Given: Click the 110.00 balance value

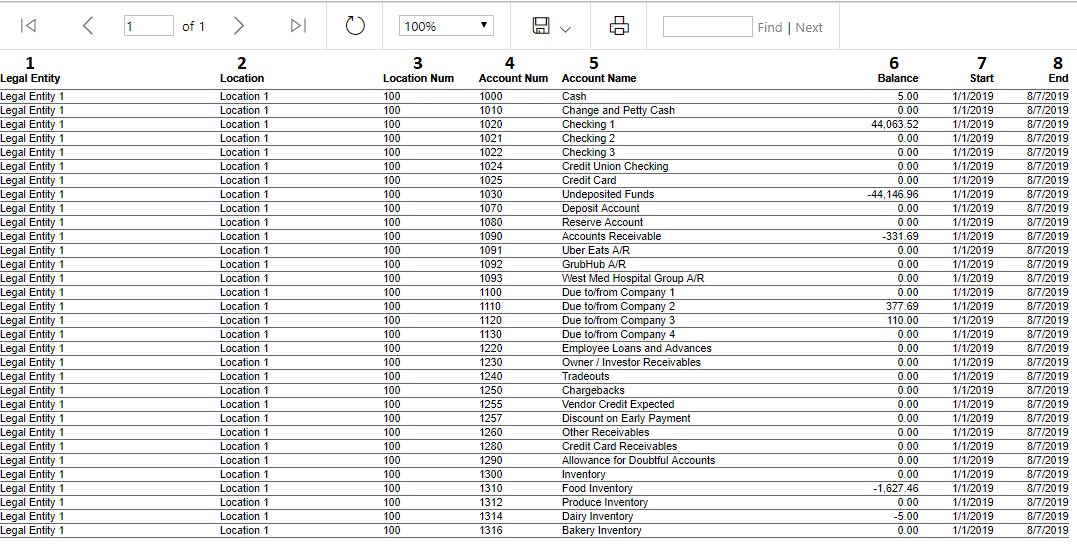Looking at the screenshot, I should pyautogui.click(x=903, y=320).
